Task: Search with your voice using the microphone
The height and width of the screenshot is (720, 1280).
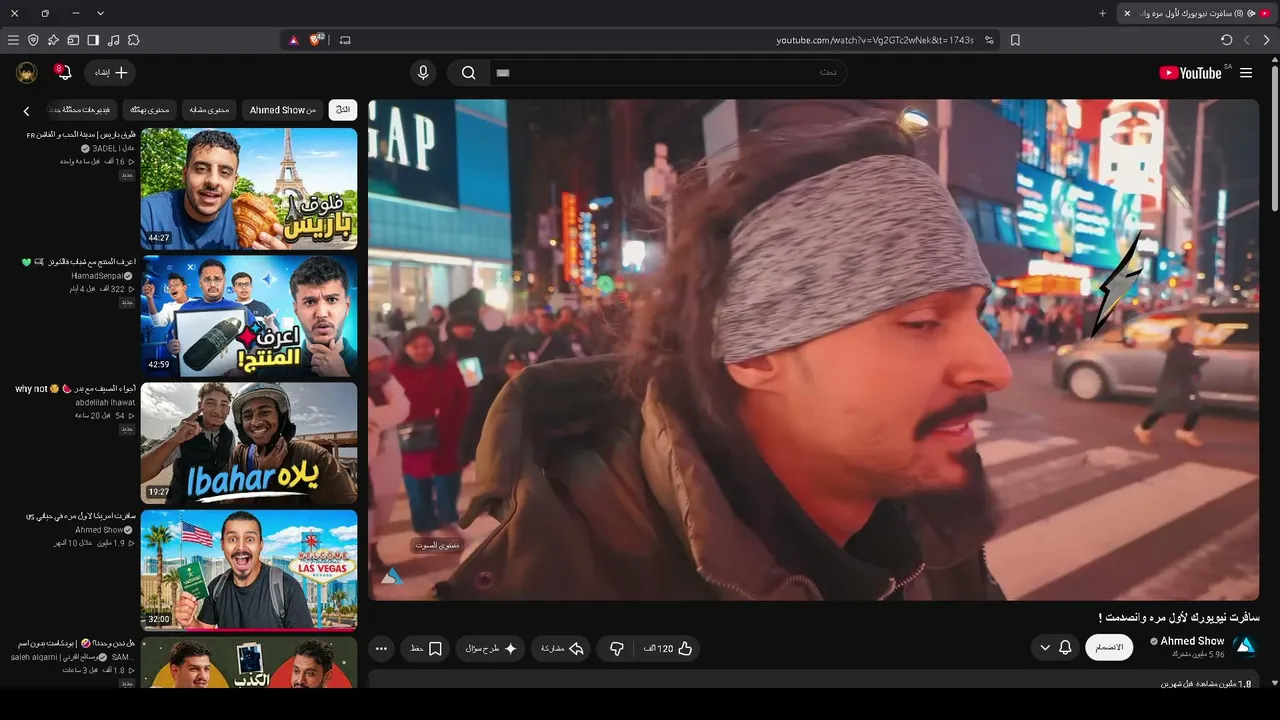Action: coord(424,73)
